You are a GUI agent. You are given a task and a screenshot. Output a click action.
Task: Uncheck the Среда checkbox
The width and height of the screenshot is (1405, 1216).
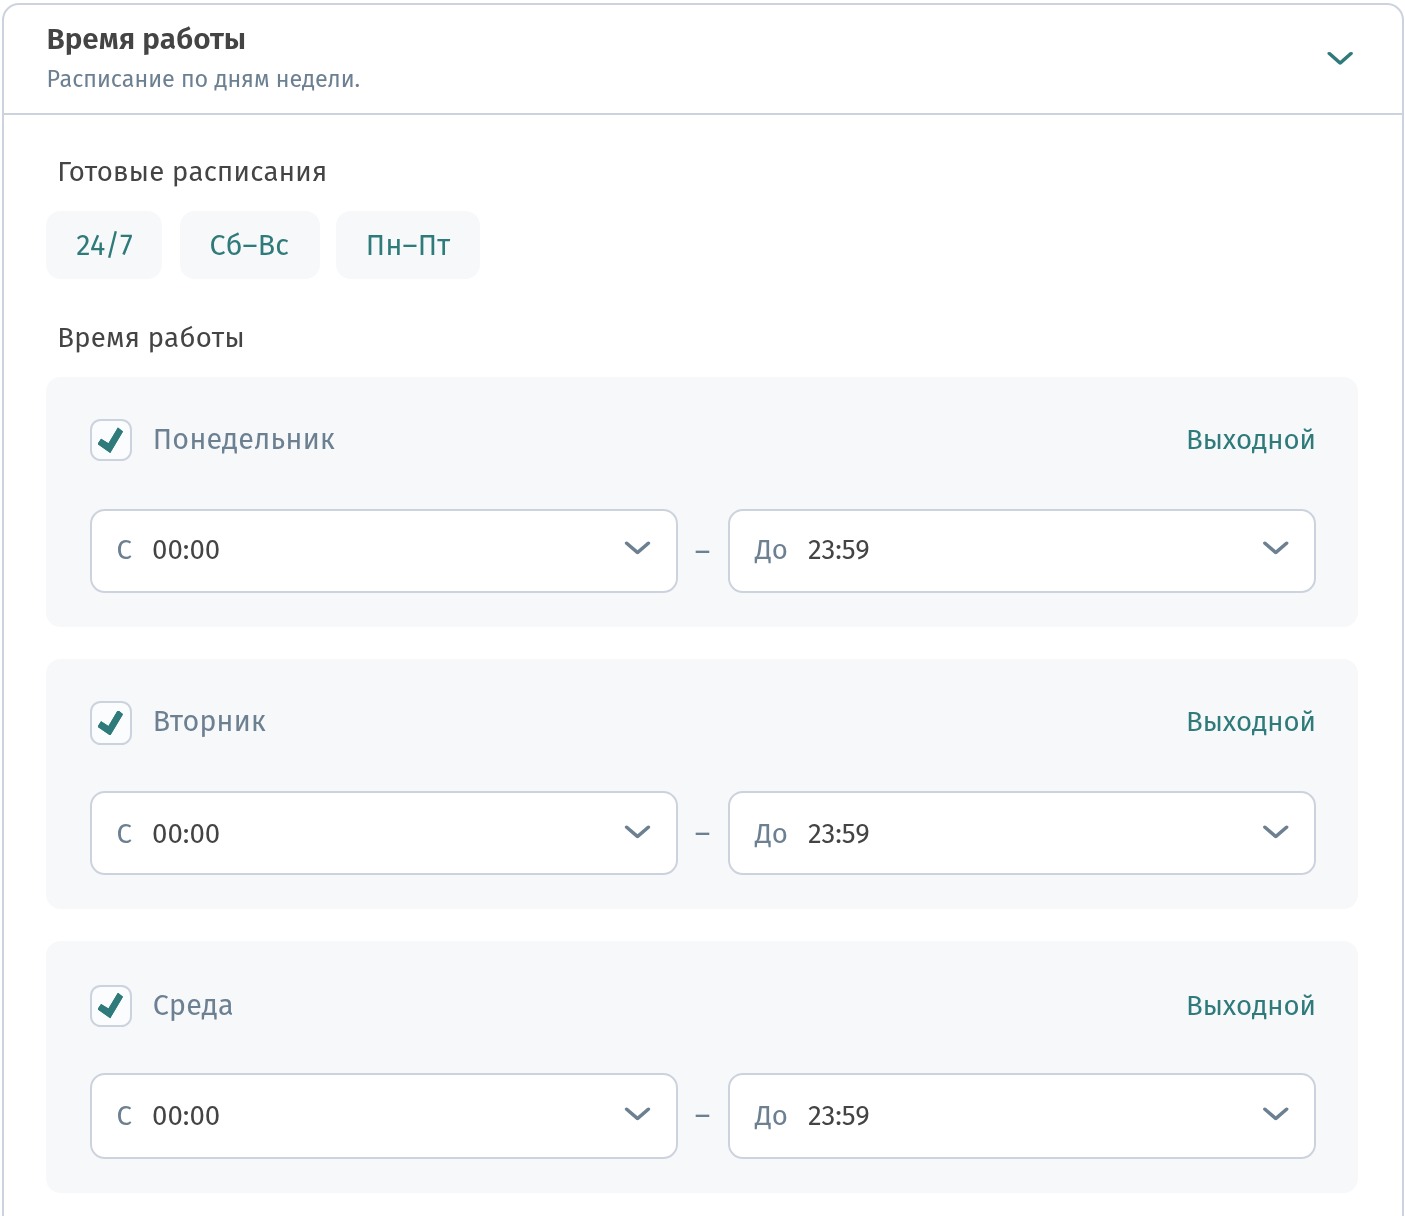[x=111, y=1006]
